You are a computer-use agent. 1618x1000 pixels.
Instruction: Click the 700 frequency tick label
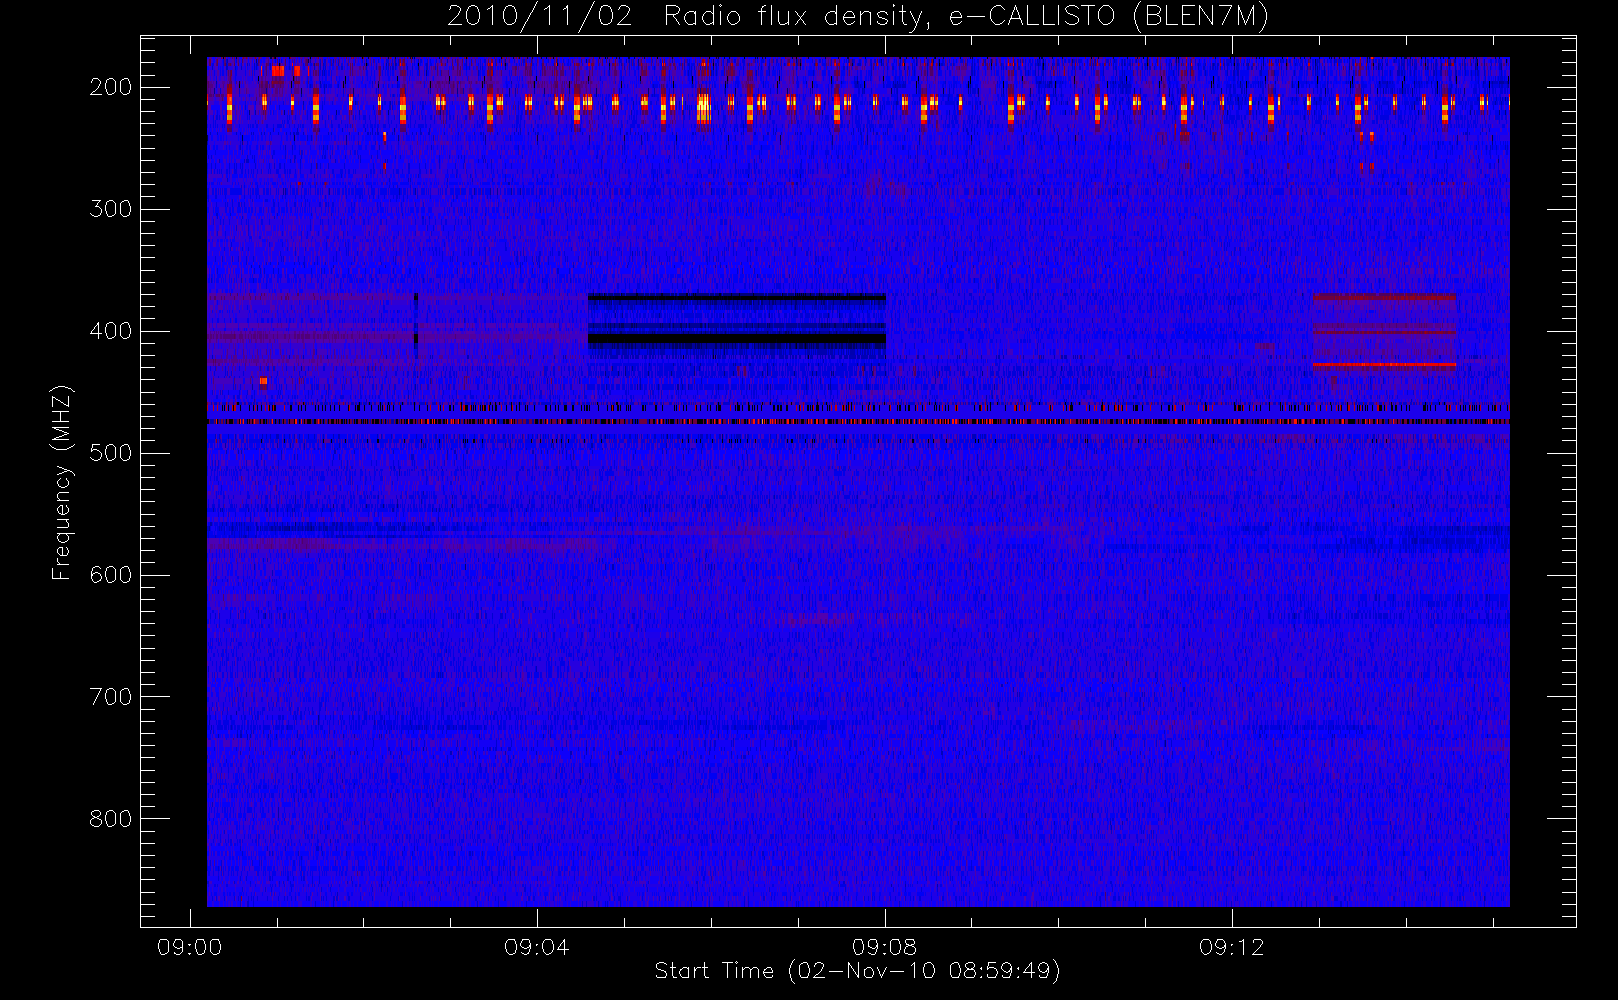click(110, 697)
